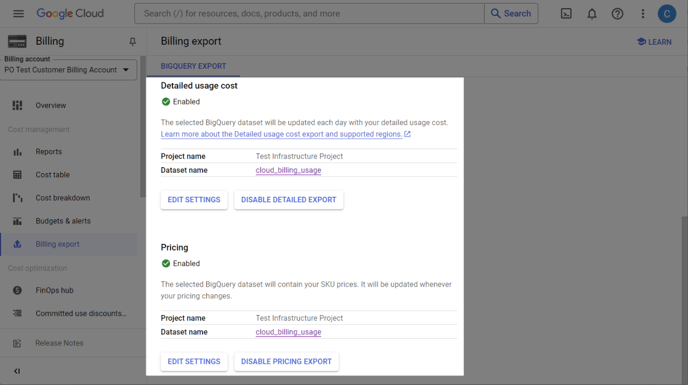
Task: Click the search resources input field
Action: [x=309, y=14]
